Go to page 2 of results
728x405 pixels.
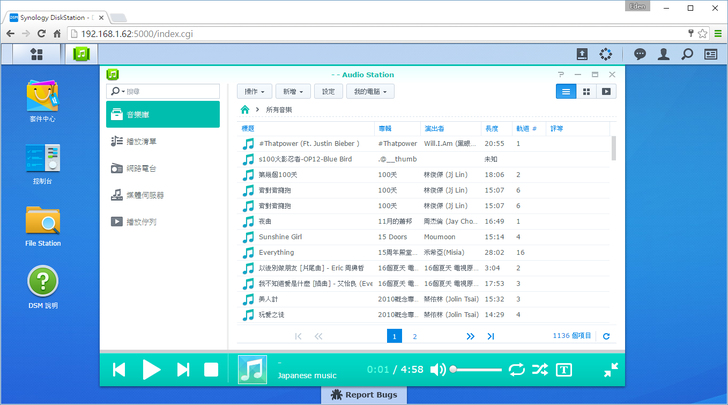415,337
